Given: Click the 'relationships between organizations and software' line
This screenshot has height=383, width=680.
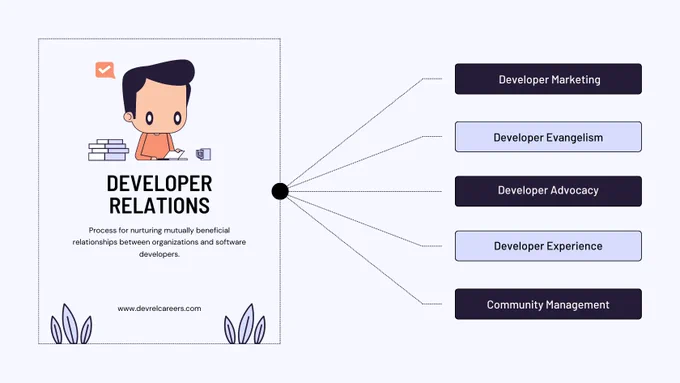Looking at the screenshot, I should click(x=159, y=242).
